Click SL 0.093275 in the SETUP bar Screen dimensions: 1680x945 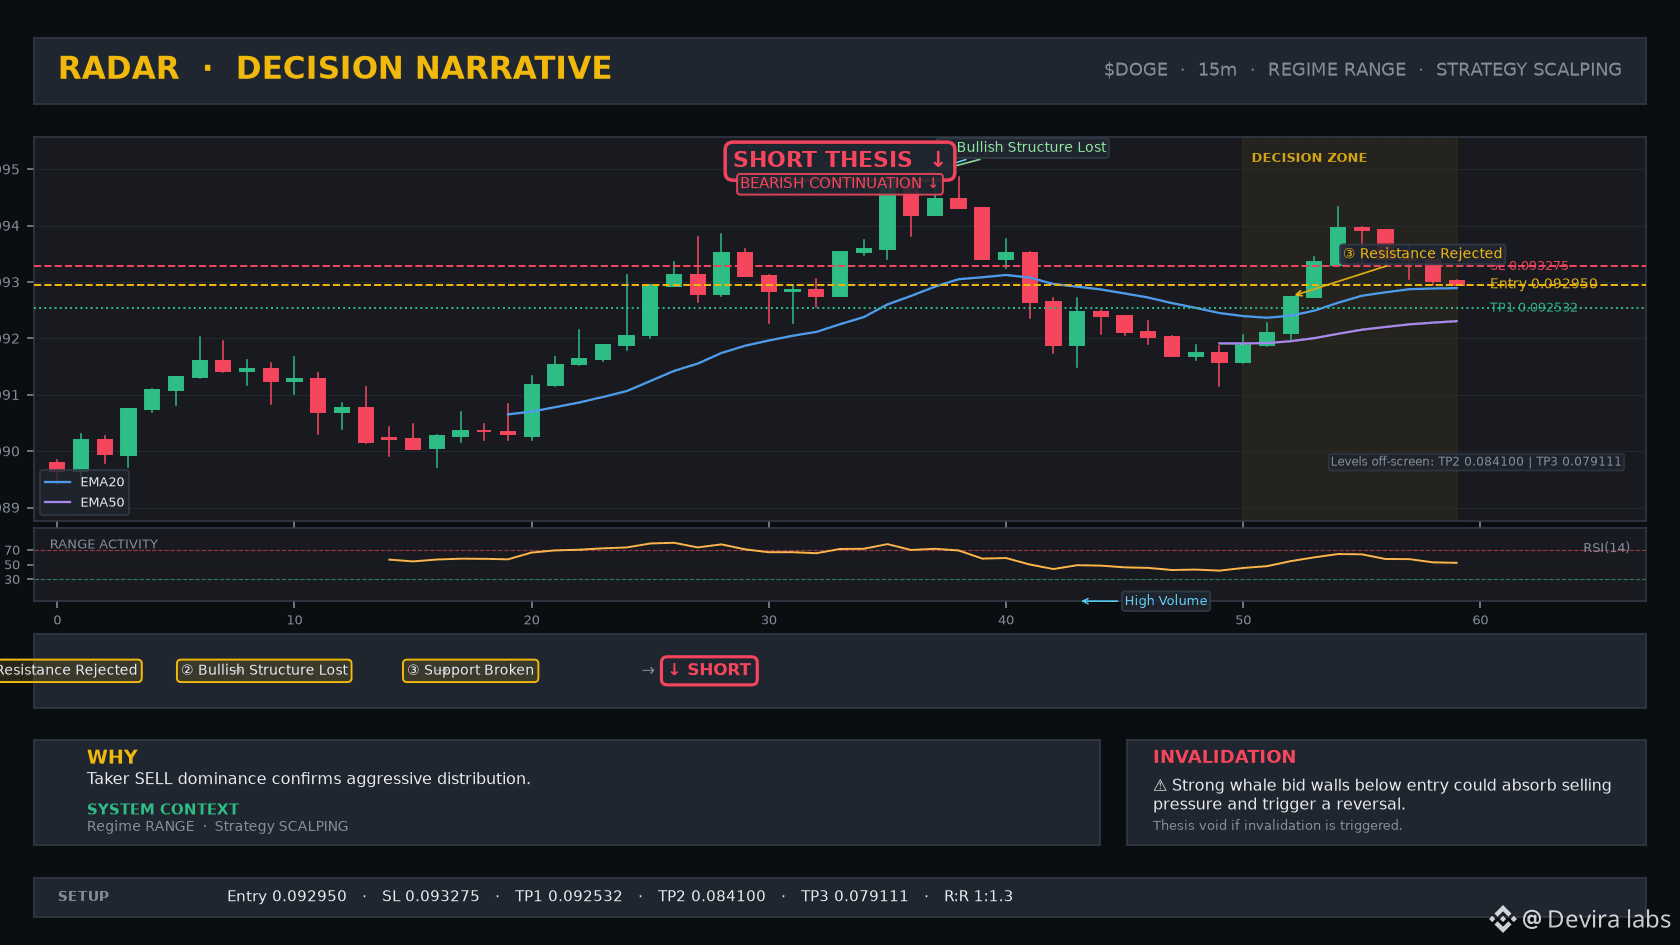tap(430, 896)
